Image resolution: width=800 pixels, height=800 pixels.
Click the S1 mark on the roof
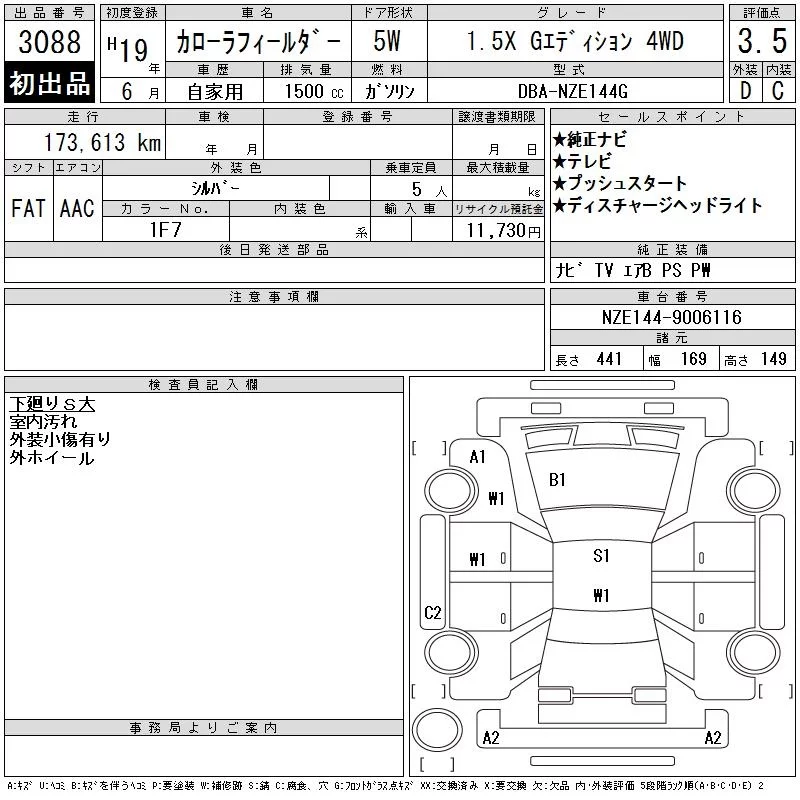click(602, 556)
